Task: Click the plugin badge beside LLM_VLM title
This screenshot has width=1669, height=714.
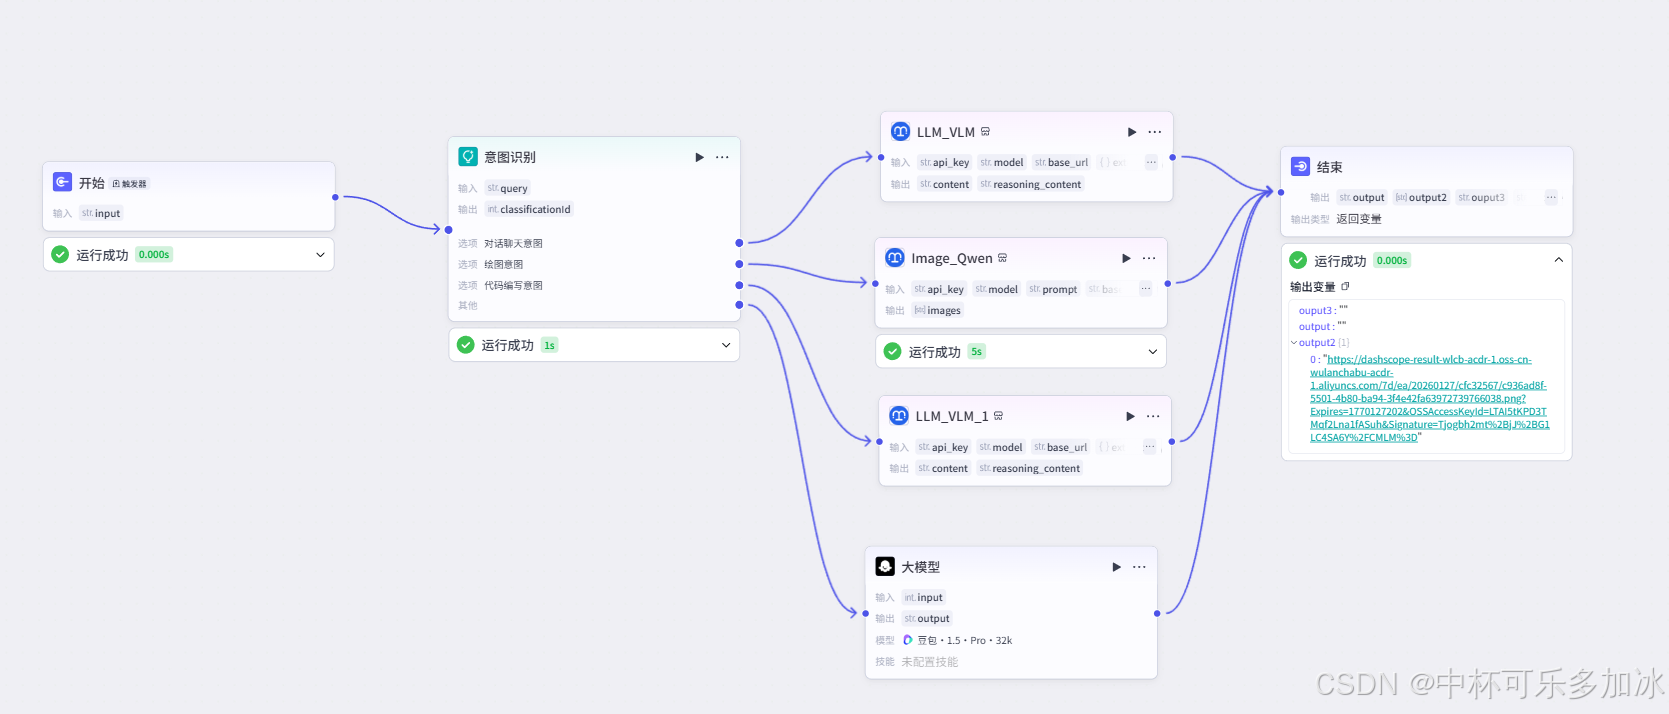Action: [x=985, y=132]
